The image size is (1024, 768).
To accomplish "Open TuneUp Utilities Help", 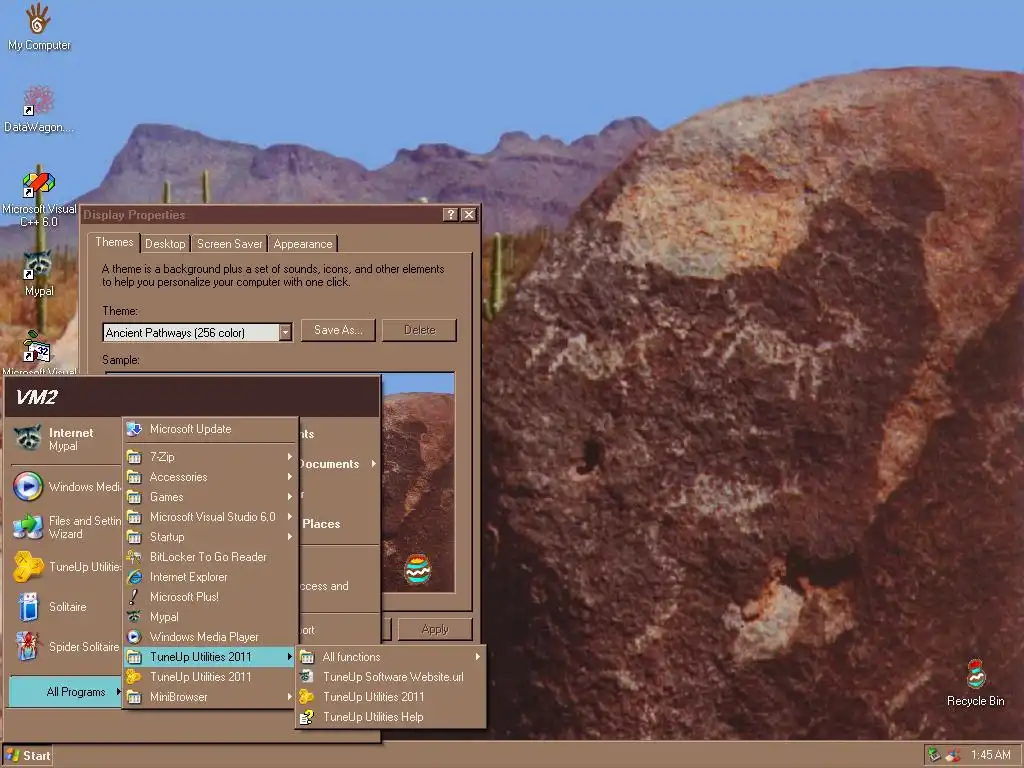I will (391, 717).
